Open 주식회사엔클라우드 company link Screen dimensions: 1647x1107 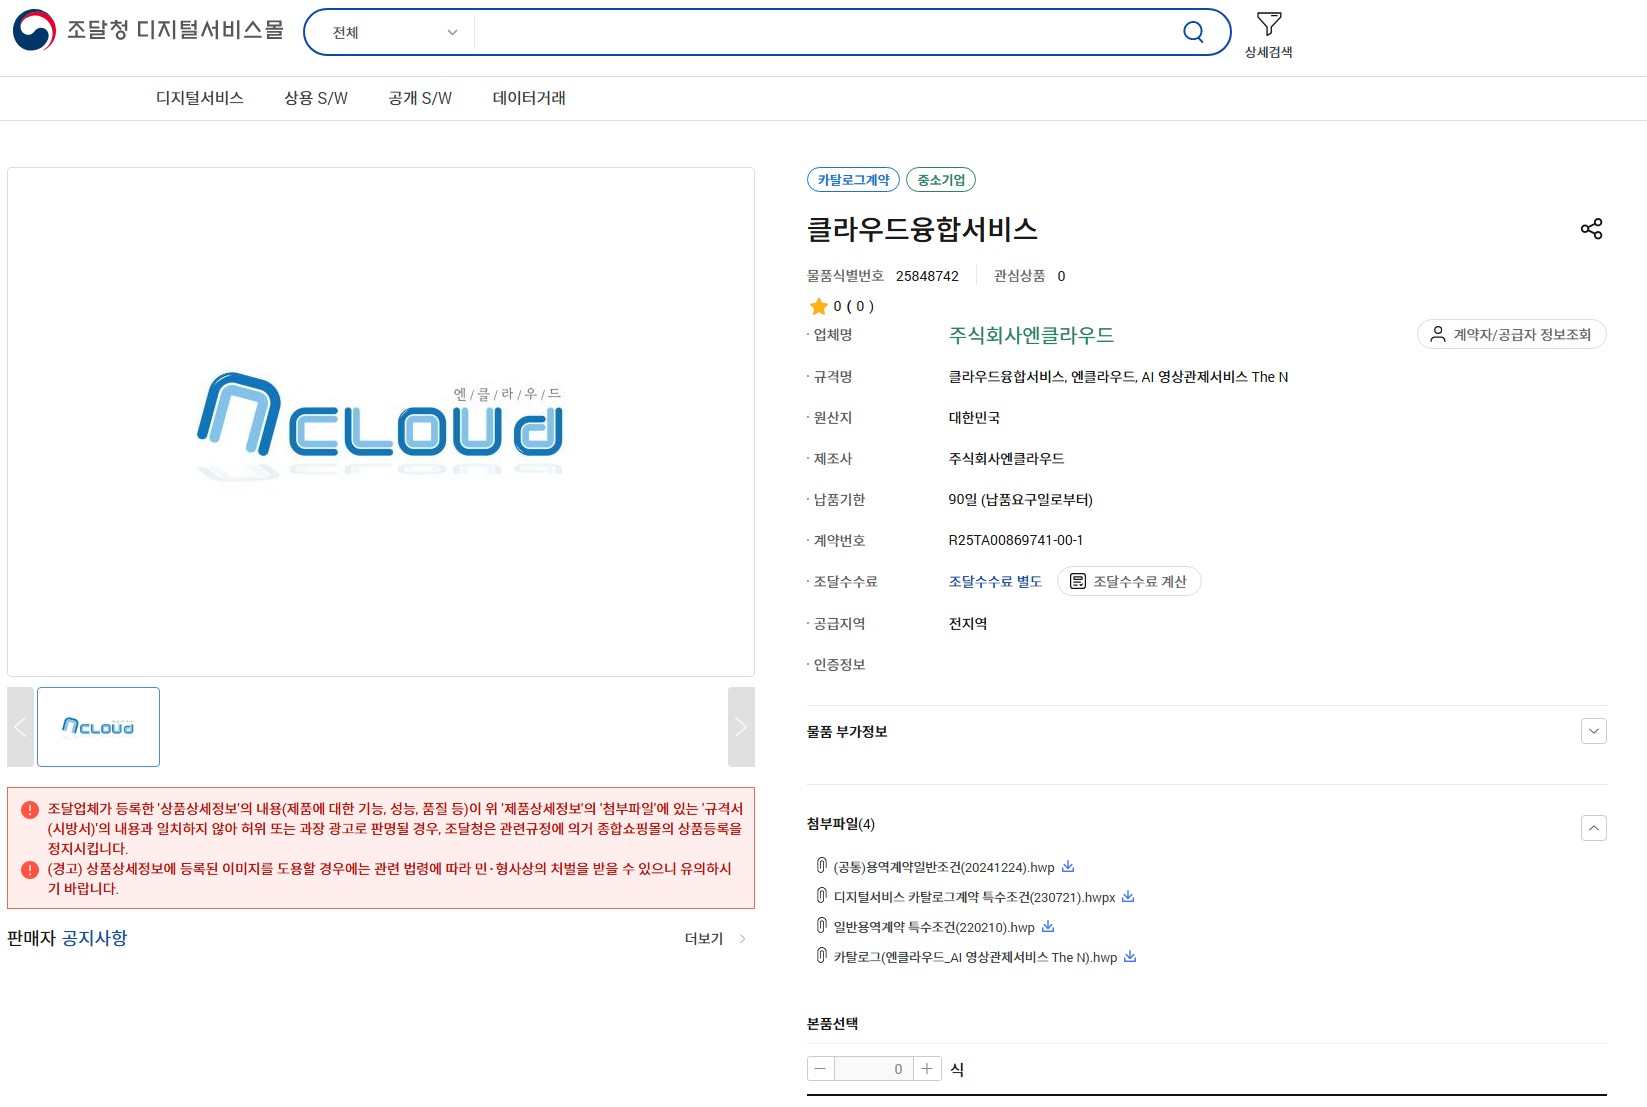tap(1031, 335)
